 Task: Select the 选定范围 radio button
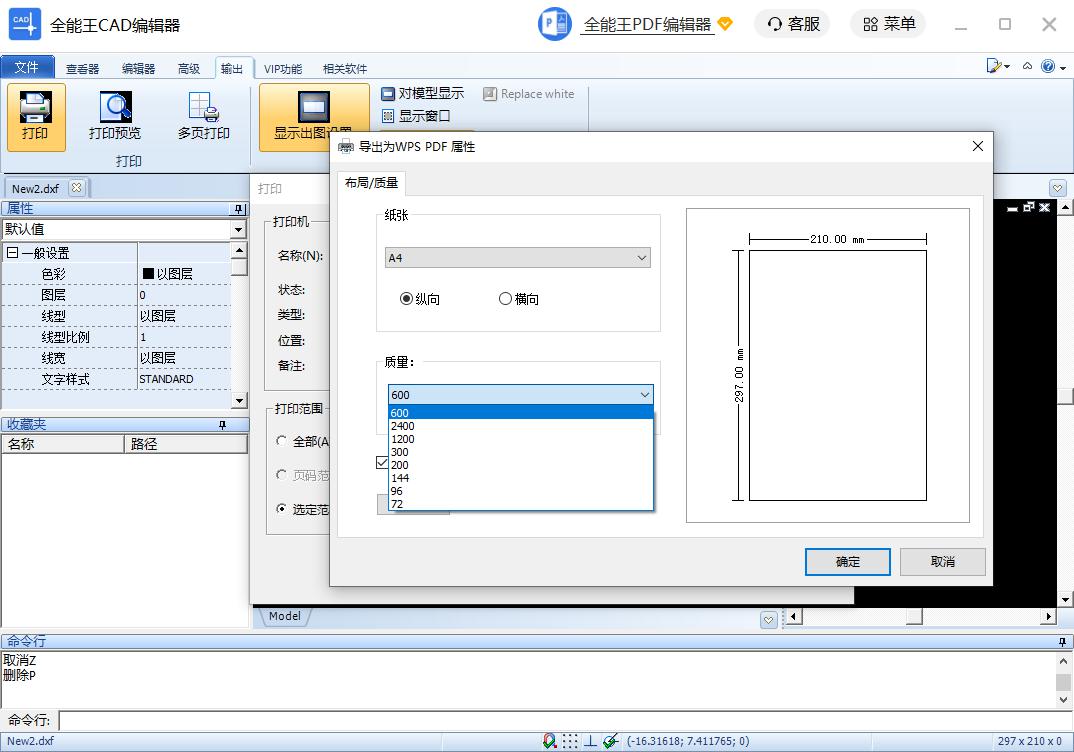[x=282, y=509]
